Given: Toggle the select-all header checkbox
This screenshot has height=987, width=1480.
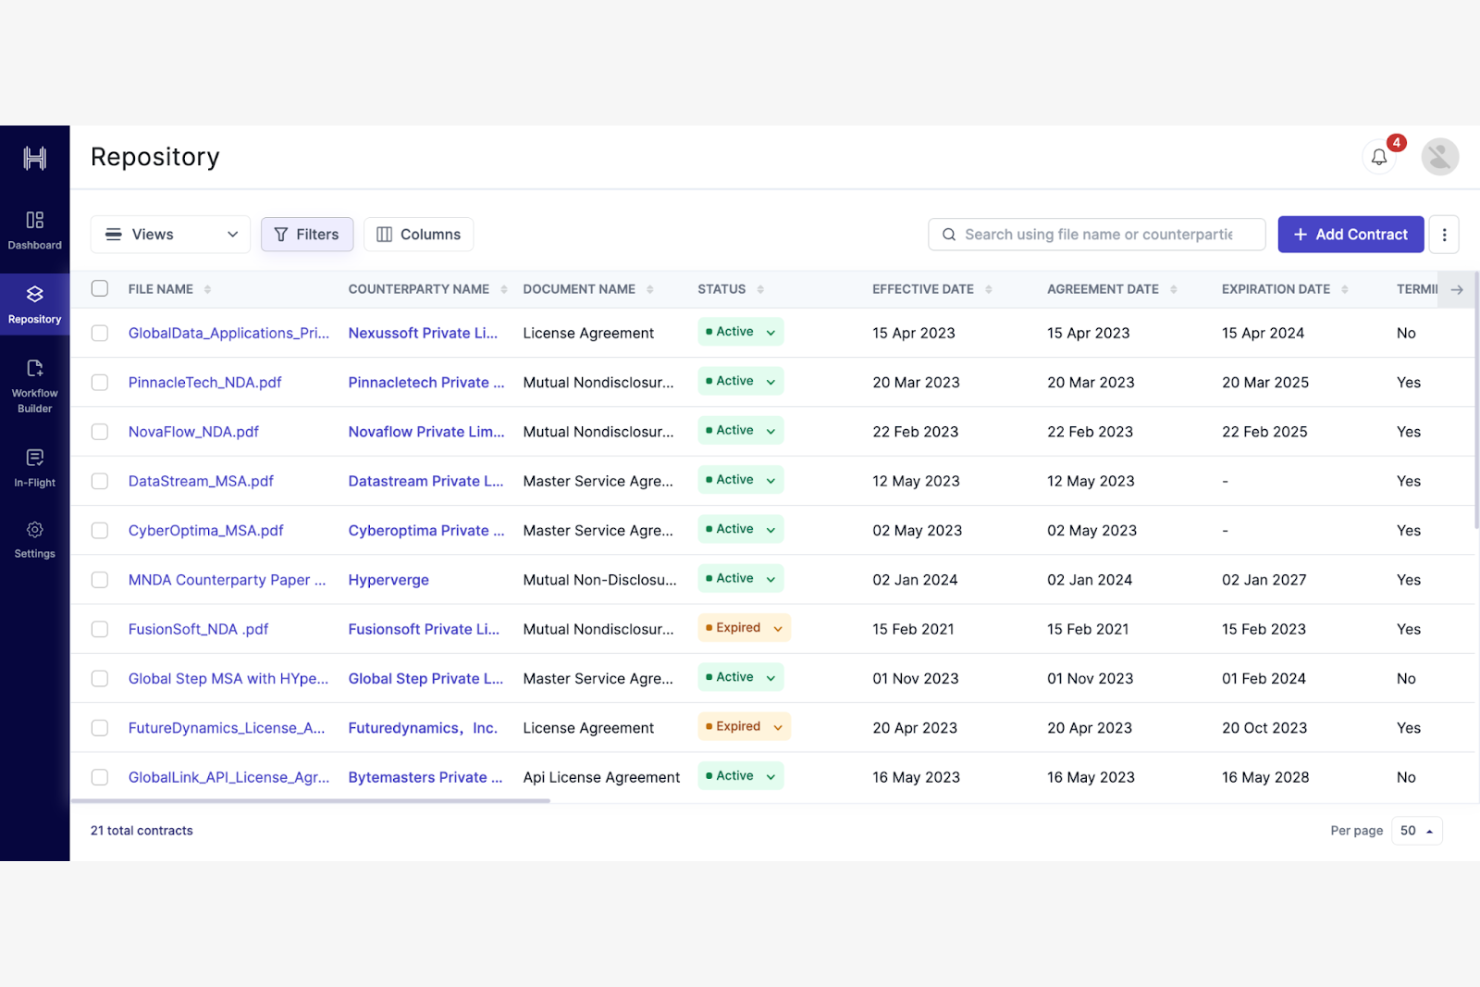Looking at the screenshot, I should point(100,289).
